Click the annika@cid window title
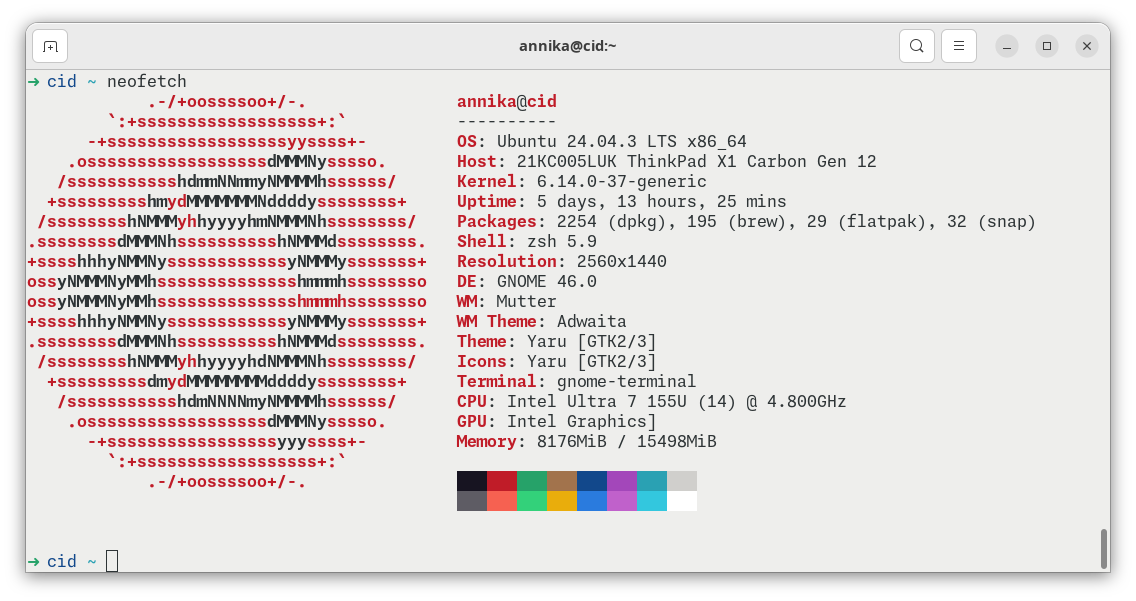 [567, 46]
